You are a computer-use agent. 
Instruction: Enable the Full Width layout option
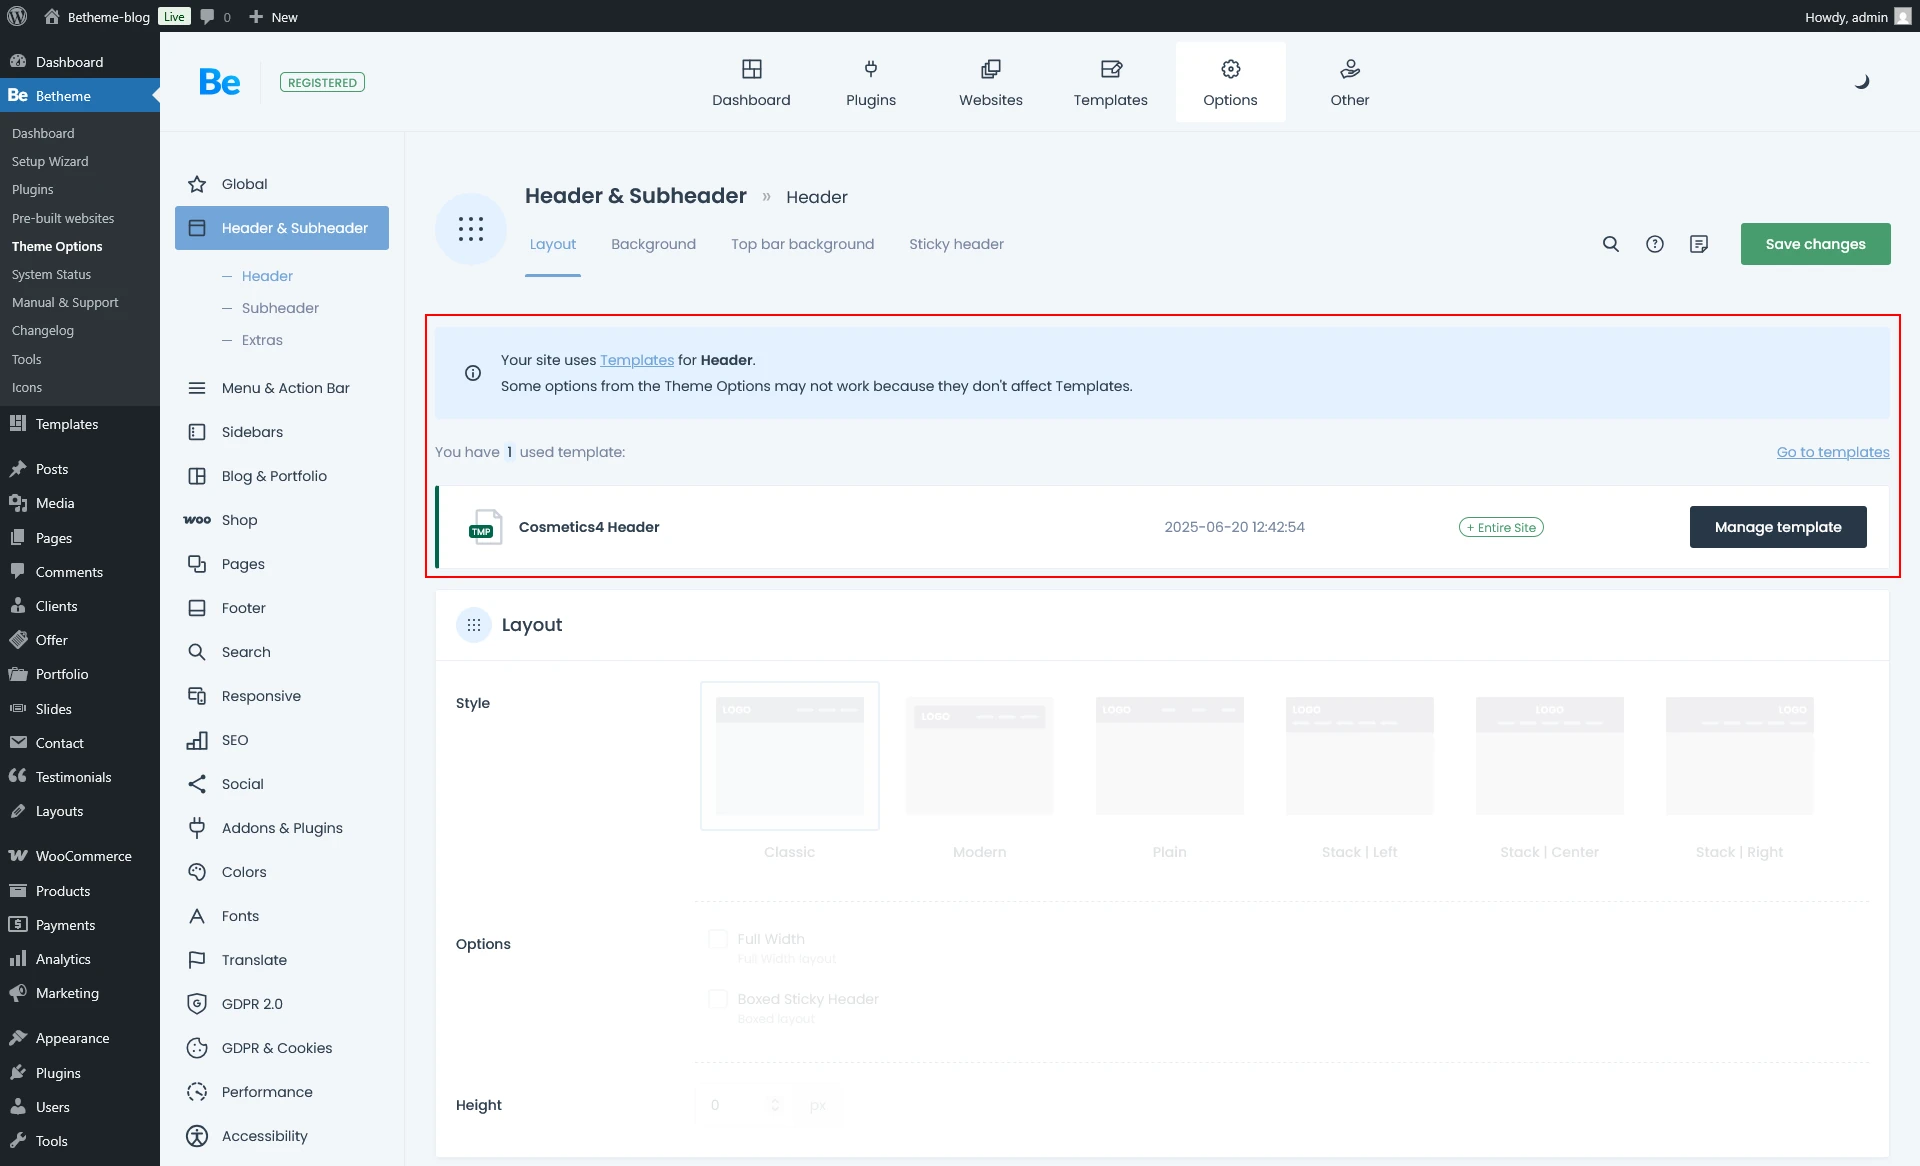[717, 939]
